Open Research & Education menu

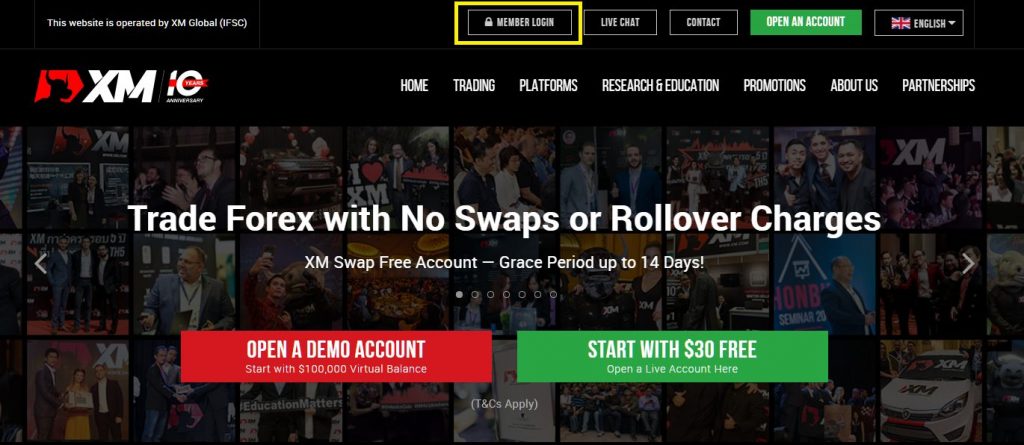point(660,86)
